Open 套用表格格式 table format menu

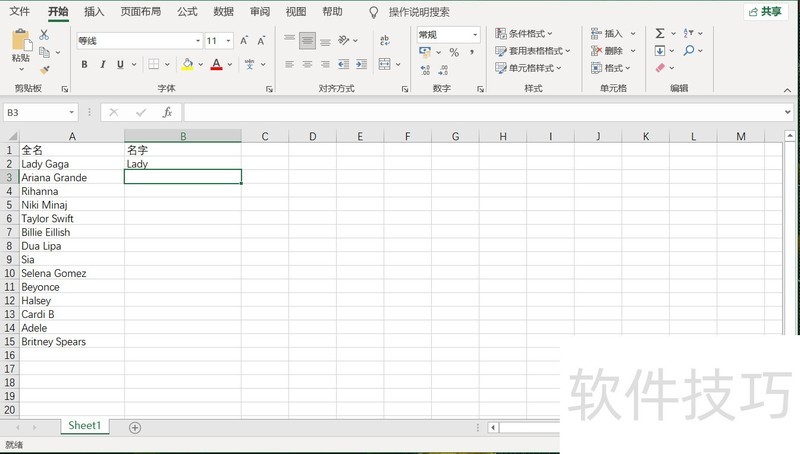[x=533, y=51]
